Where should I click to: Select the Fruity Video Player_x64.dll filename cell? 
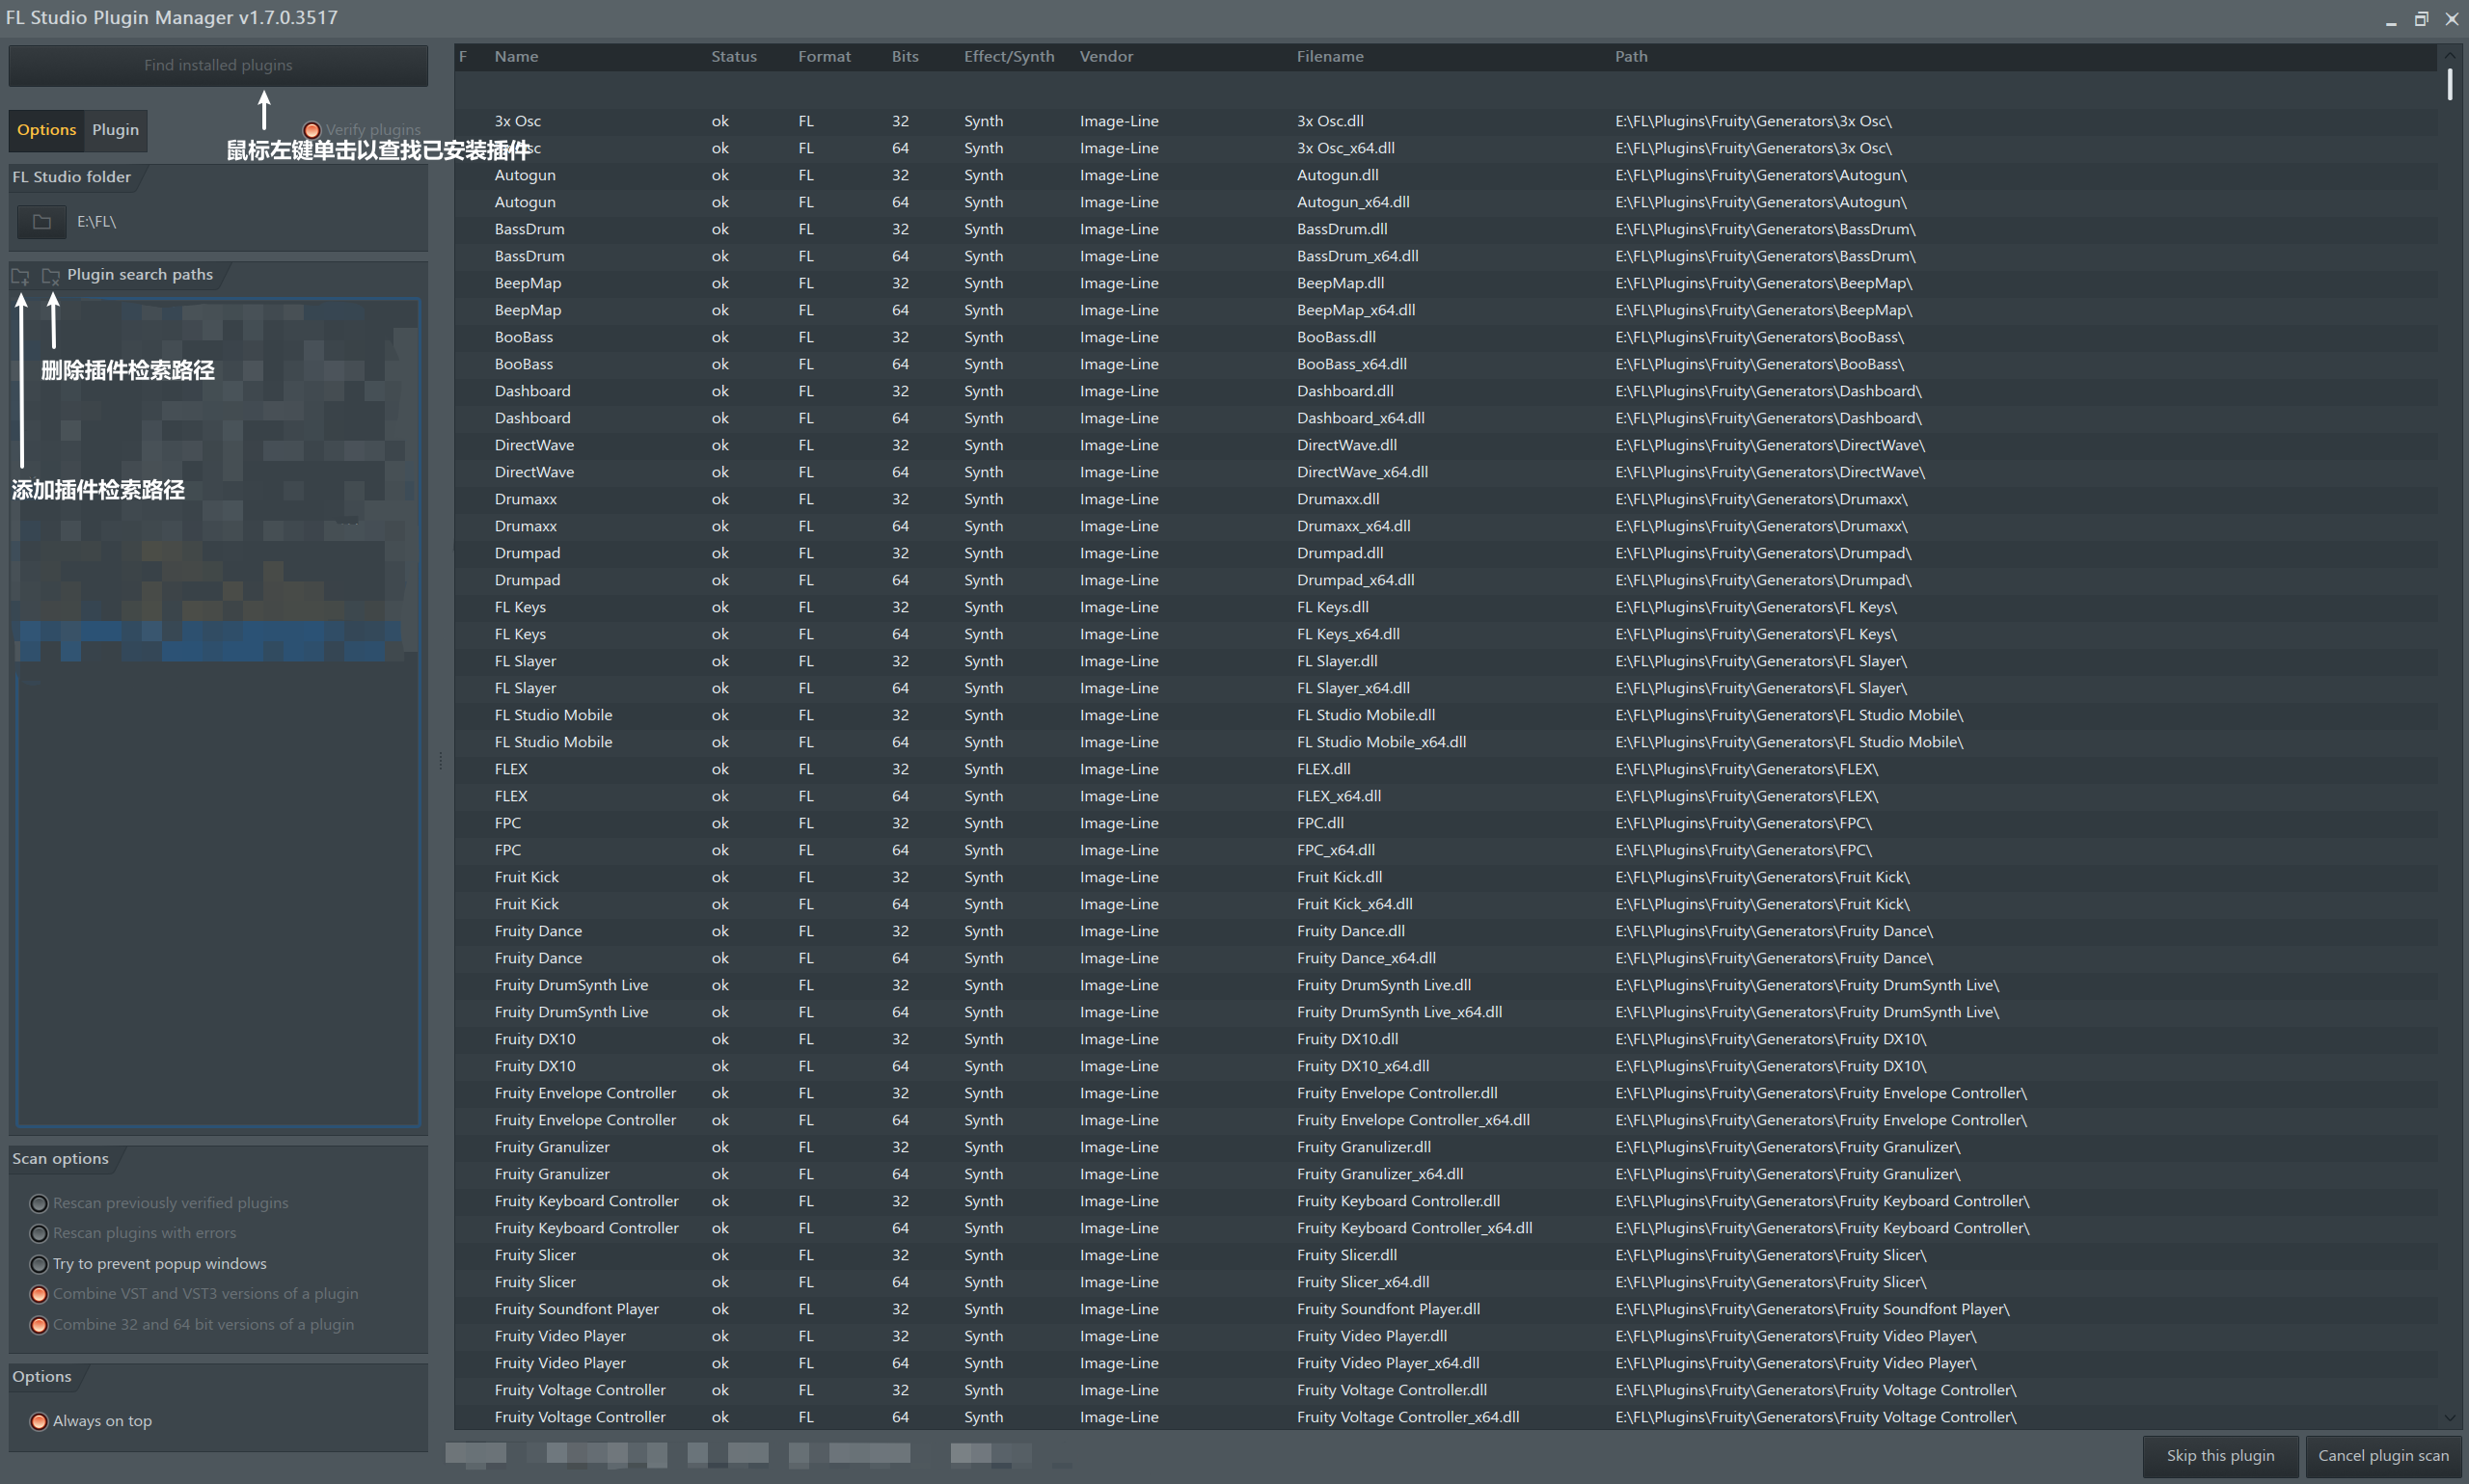pos(1388,1363)
